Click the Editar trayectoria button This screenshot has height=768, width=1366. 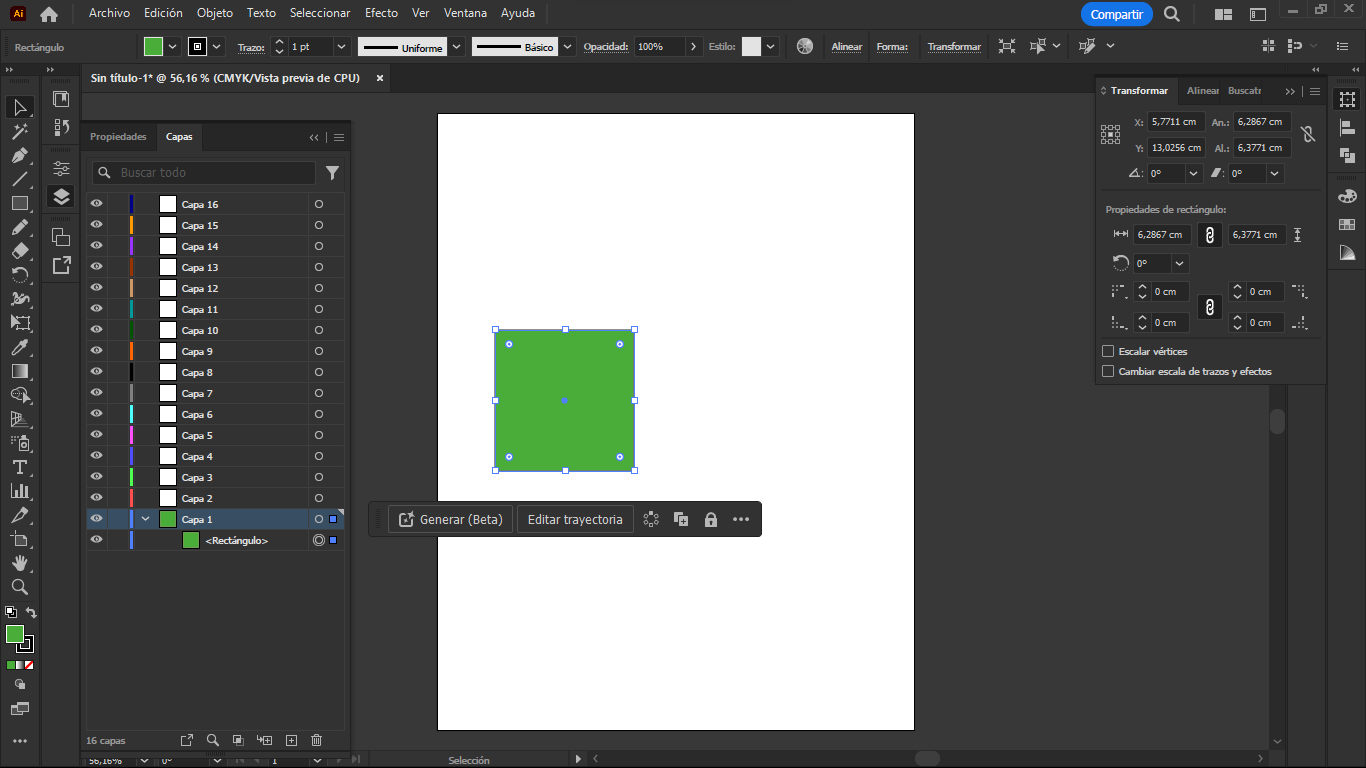(x=575, y=519)
